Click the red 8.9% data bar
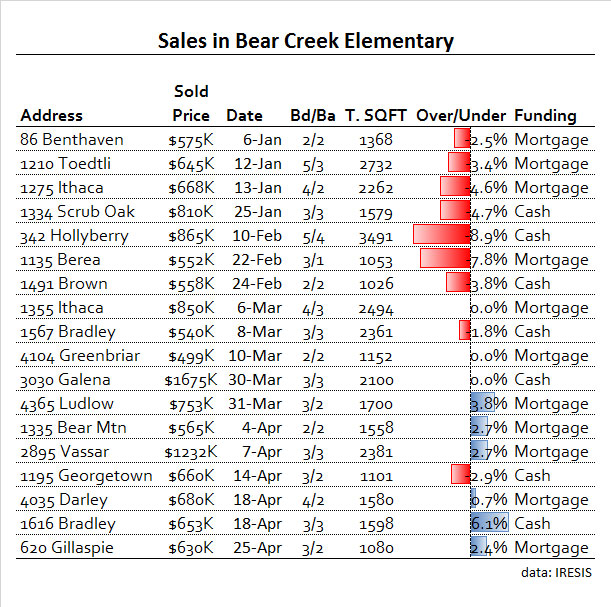Viewport: 611px width, 607px height. (x=441, y=235)
